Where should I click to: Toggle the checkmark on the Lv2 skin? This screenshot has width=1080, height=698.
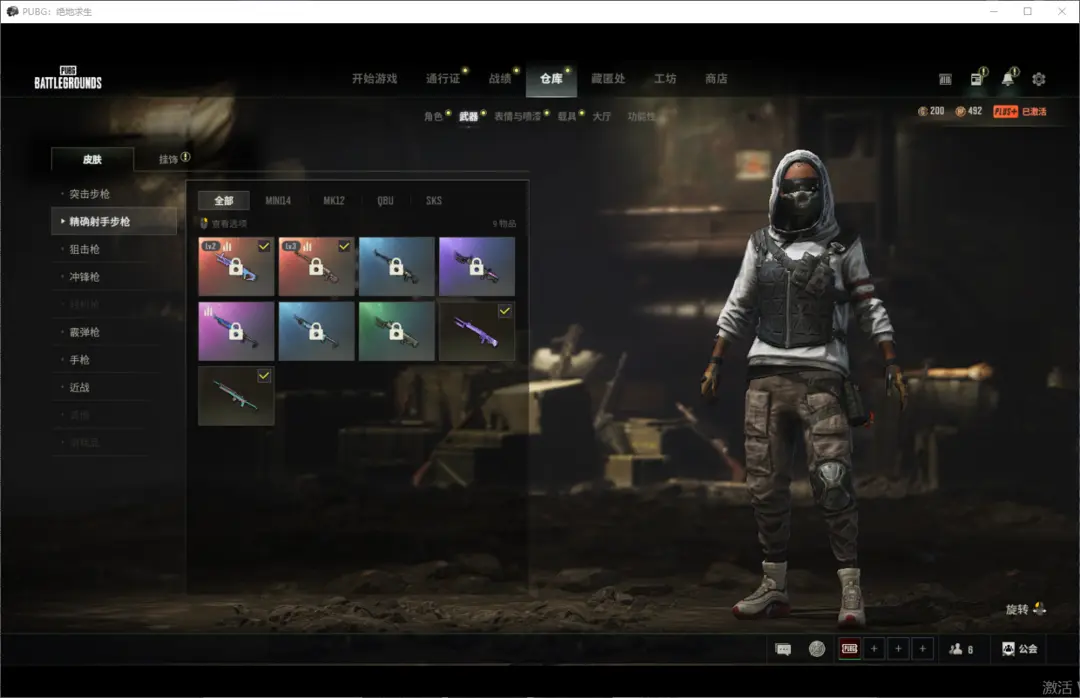tap(264, 246)
